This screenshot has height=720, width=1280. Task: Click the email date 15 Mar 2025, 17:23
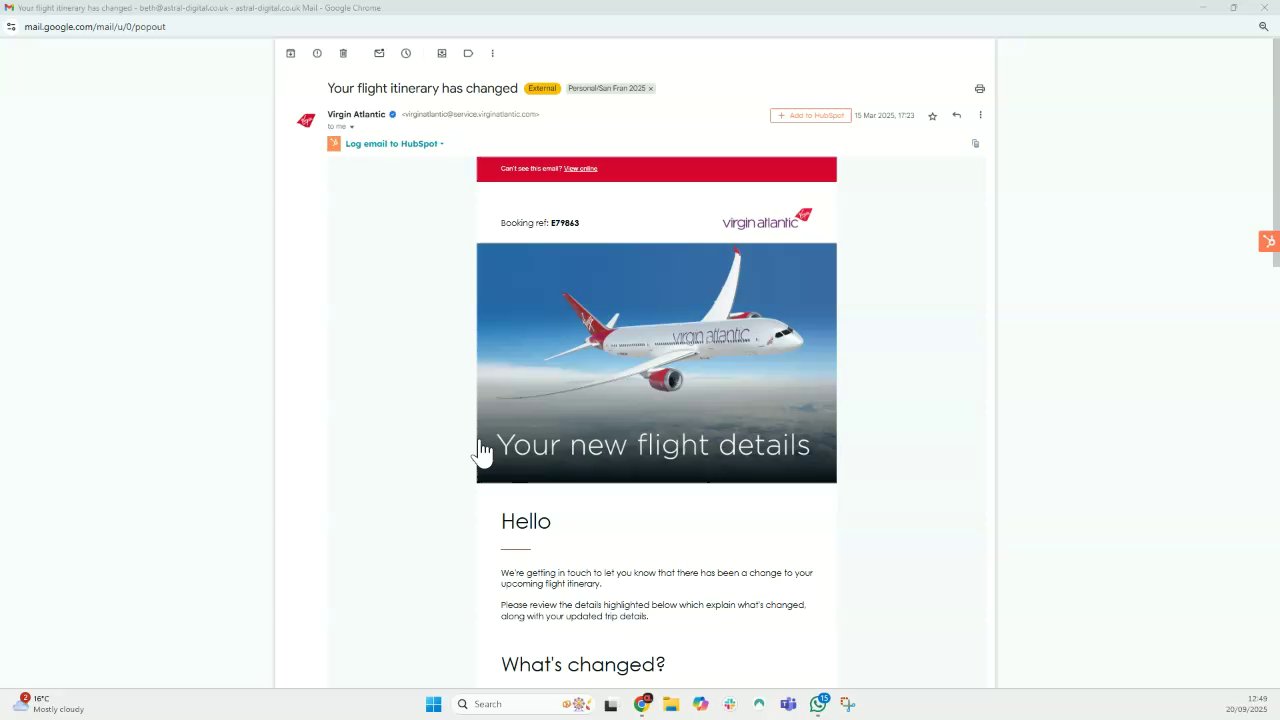(x=884, y=116)
